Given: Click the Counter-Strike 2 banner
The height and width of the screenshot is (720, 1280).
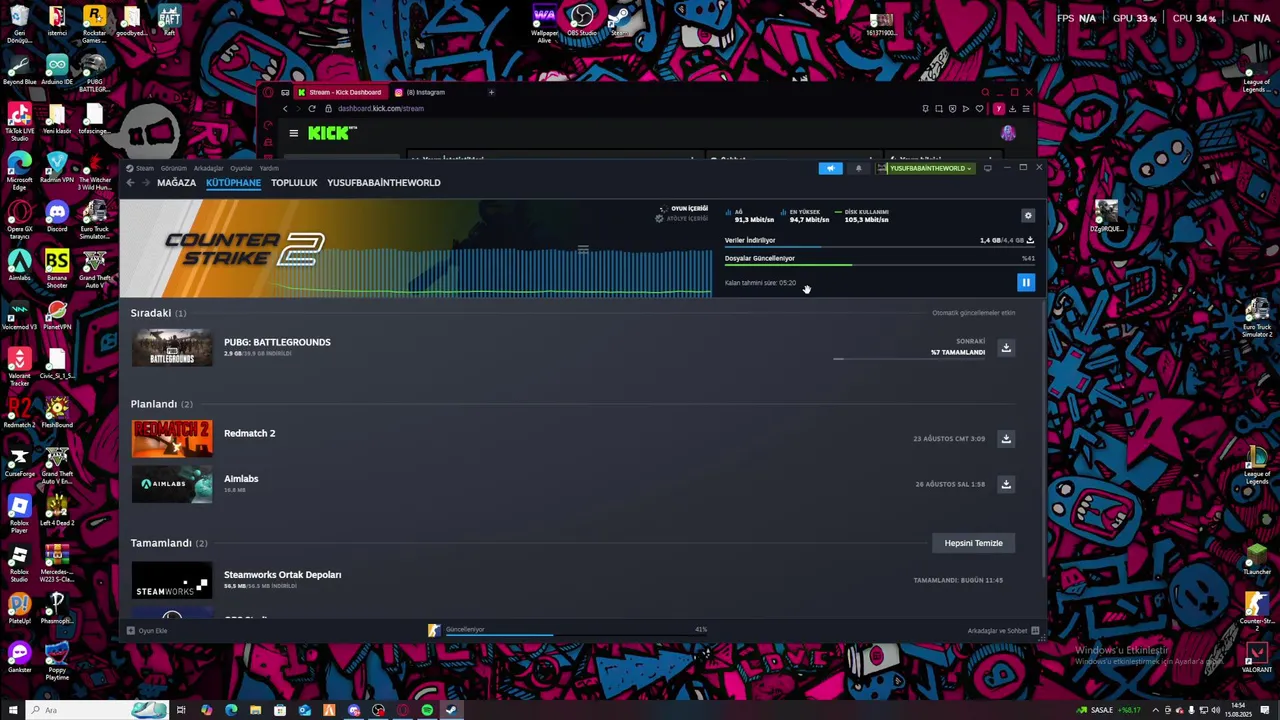Looking at the screenshot, I should tap(416, 249).
